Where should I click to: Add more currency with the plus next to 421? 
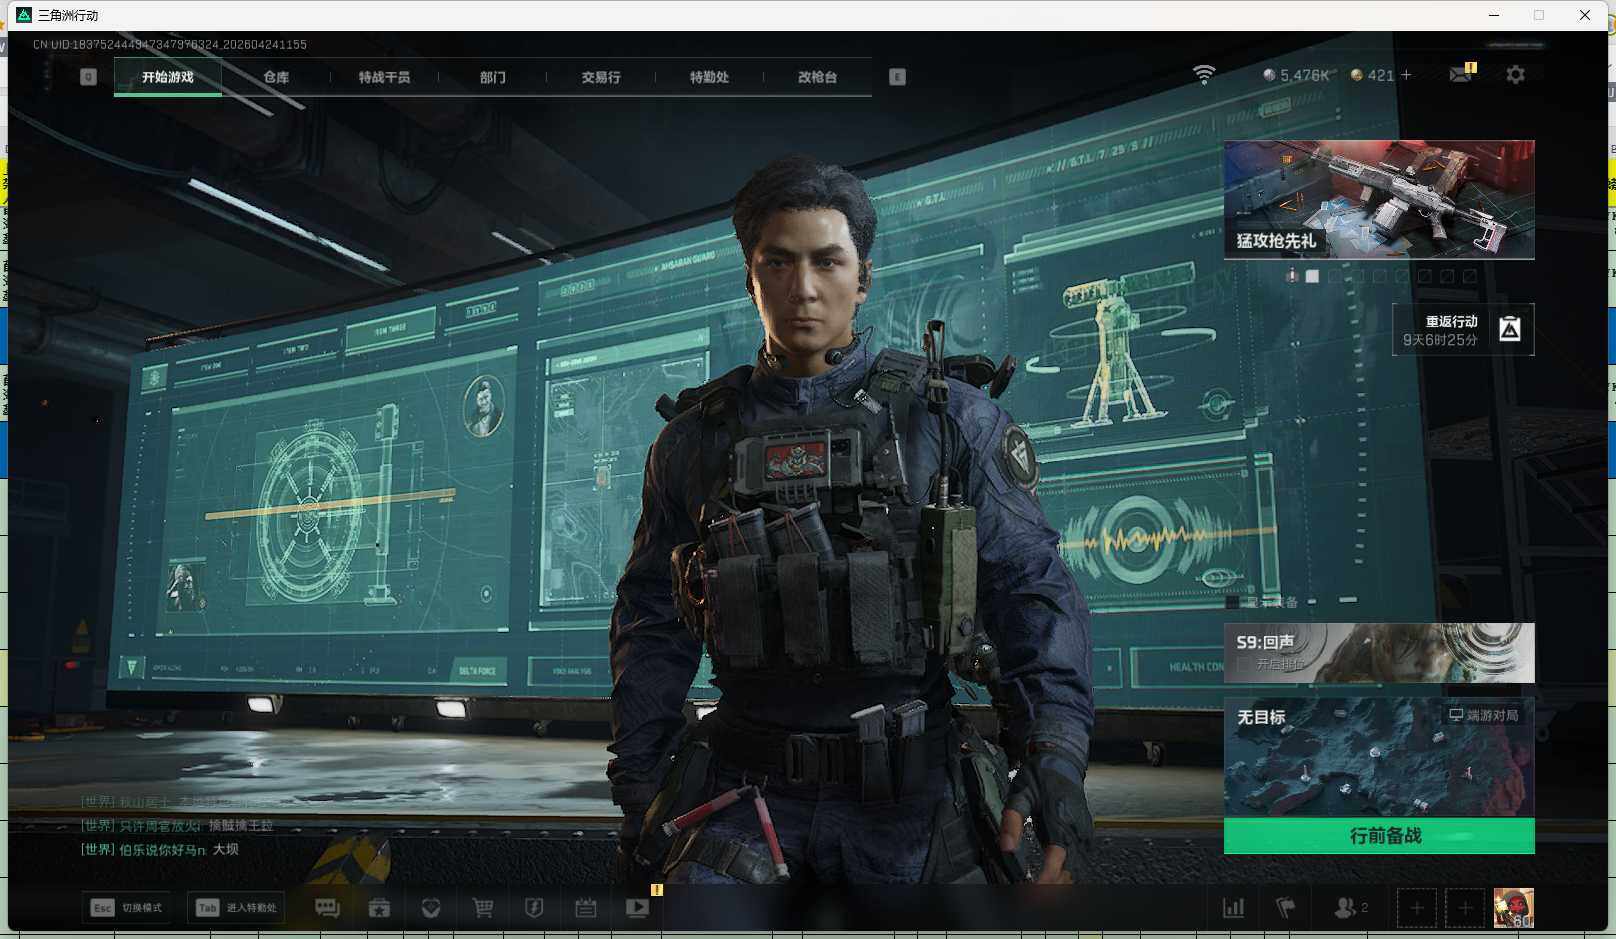pos(1406,75)
